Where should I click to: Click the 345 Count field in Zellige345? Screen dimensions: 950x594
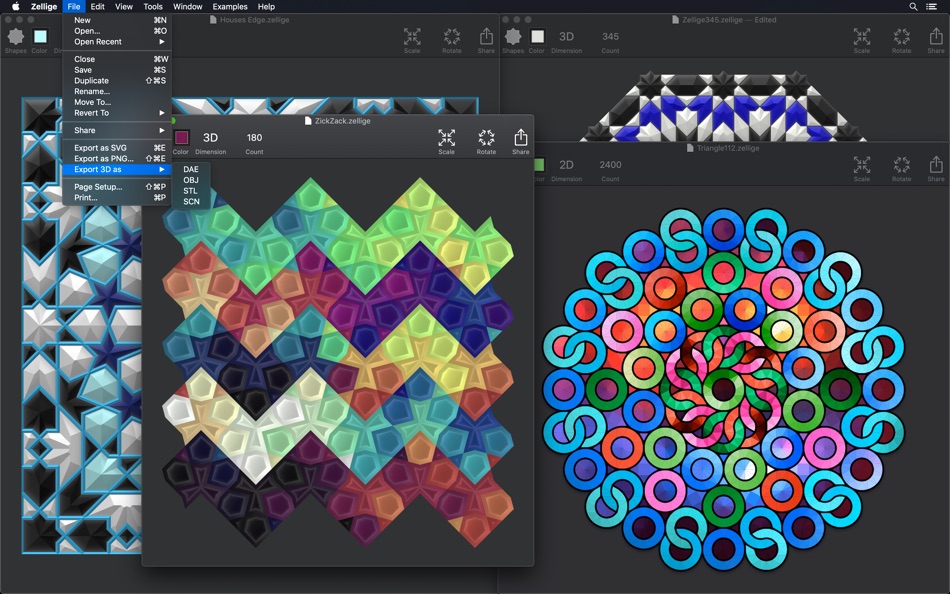point(610,37)
